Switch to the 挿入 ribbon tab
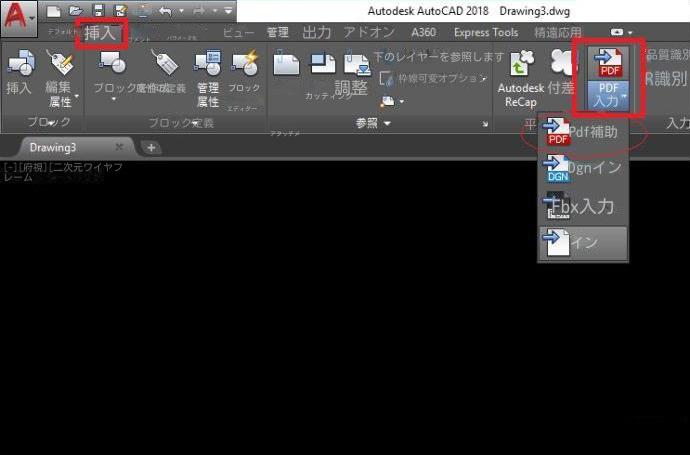The height and width of the screenshot is (455, 690). tap(101, 33)
